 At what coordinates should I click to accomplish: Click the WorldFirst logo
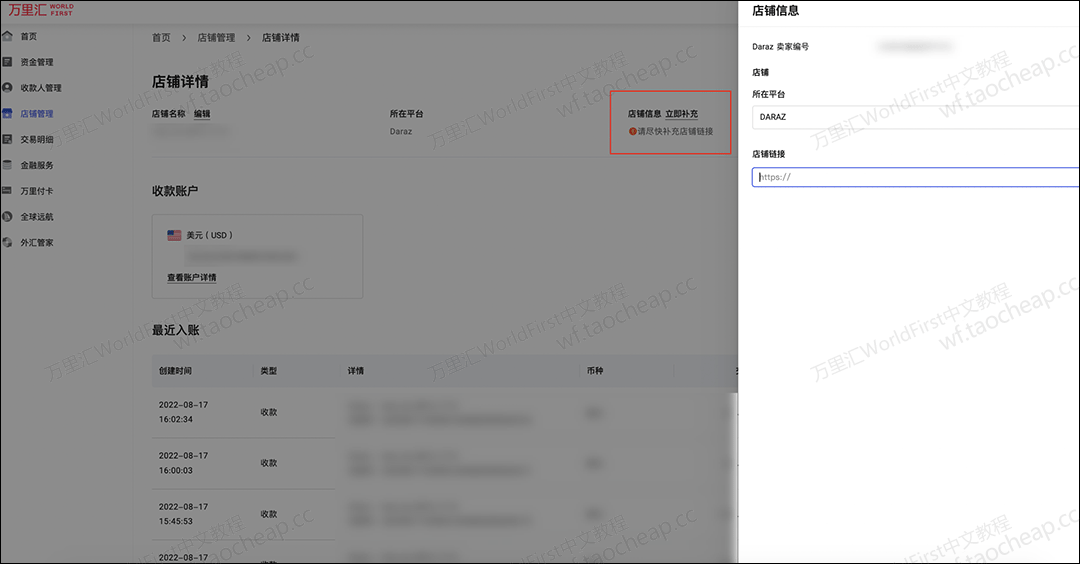pos(40,10)
